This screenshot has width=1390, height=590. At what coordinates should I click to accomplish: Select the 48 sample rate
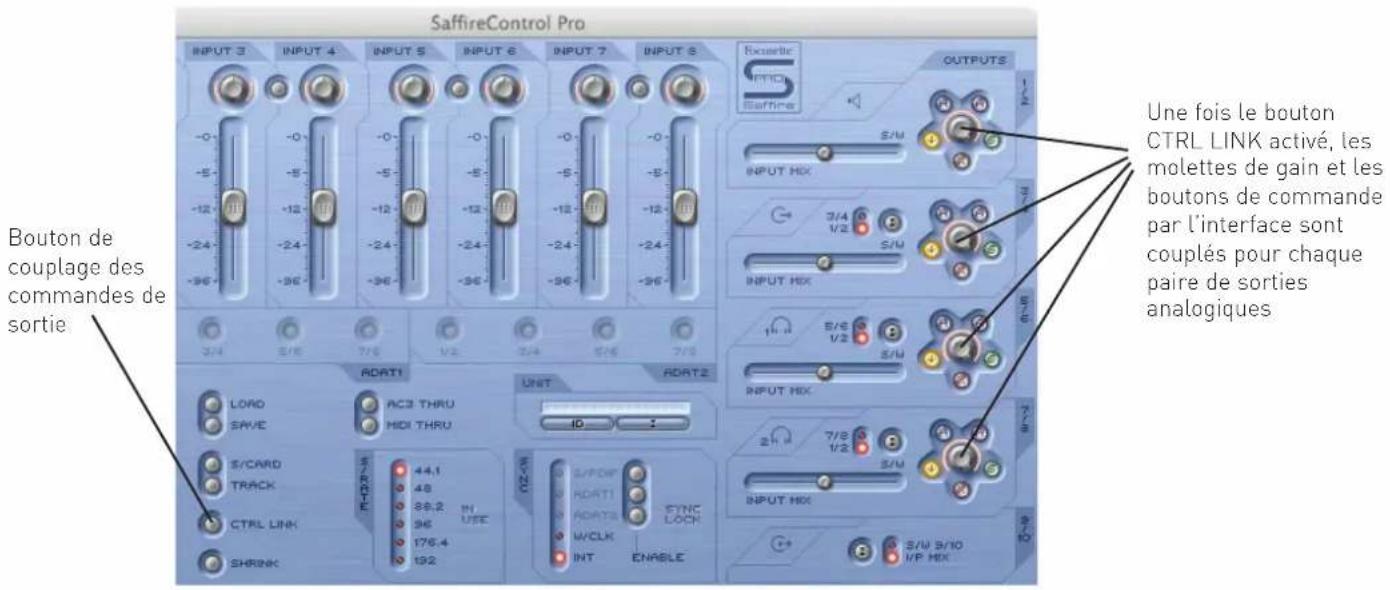398,489
